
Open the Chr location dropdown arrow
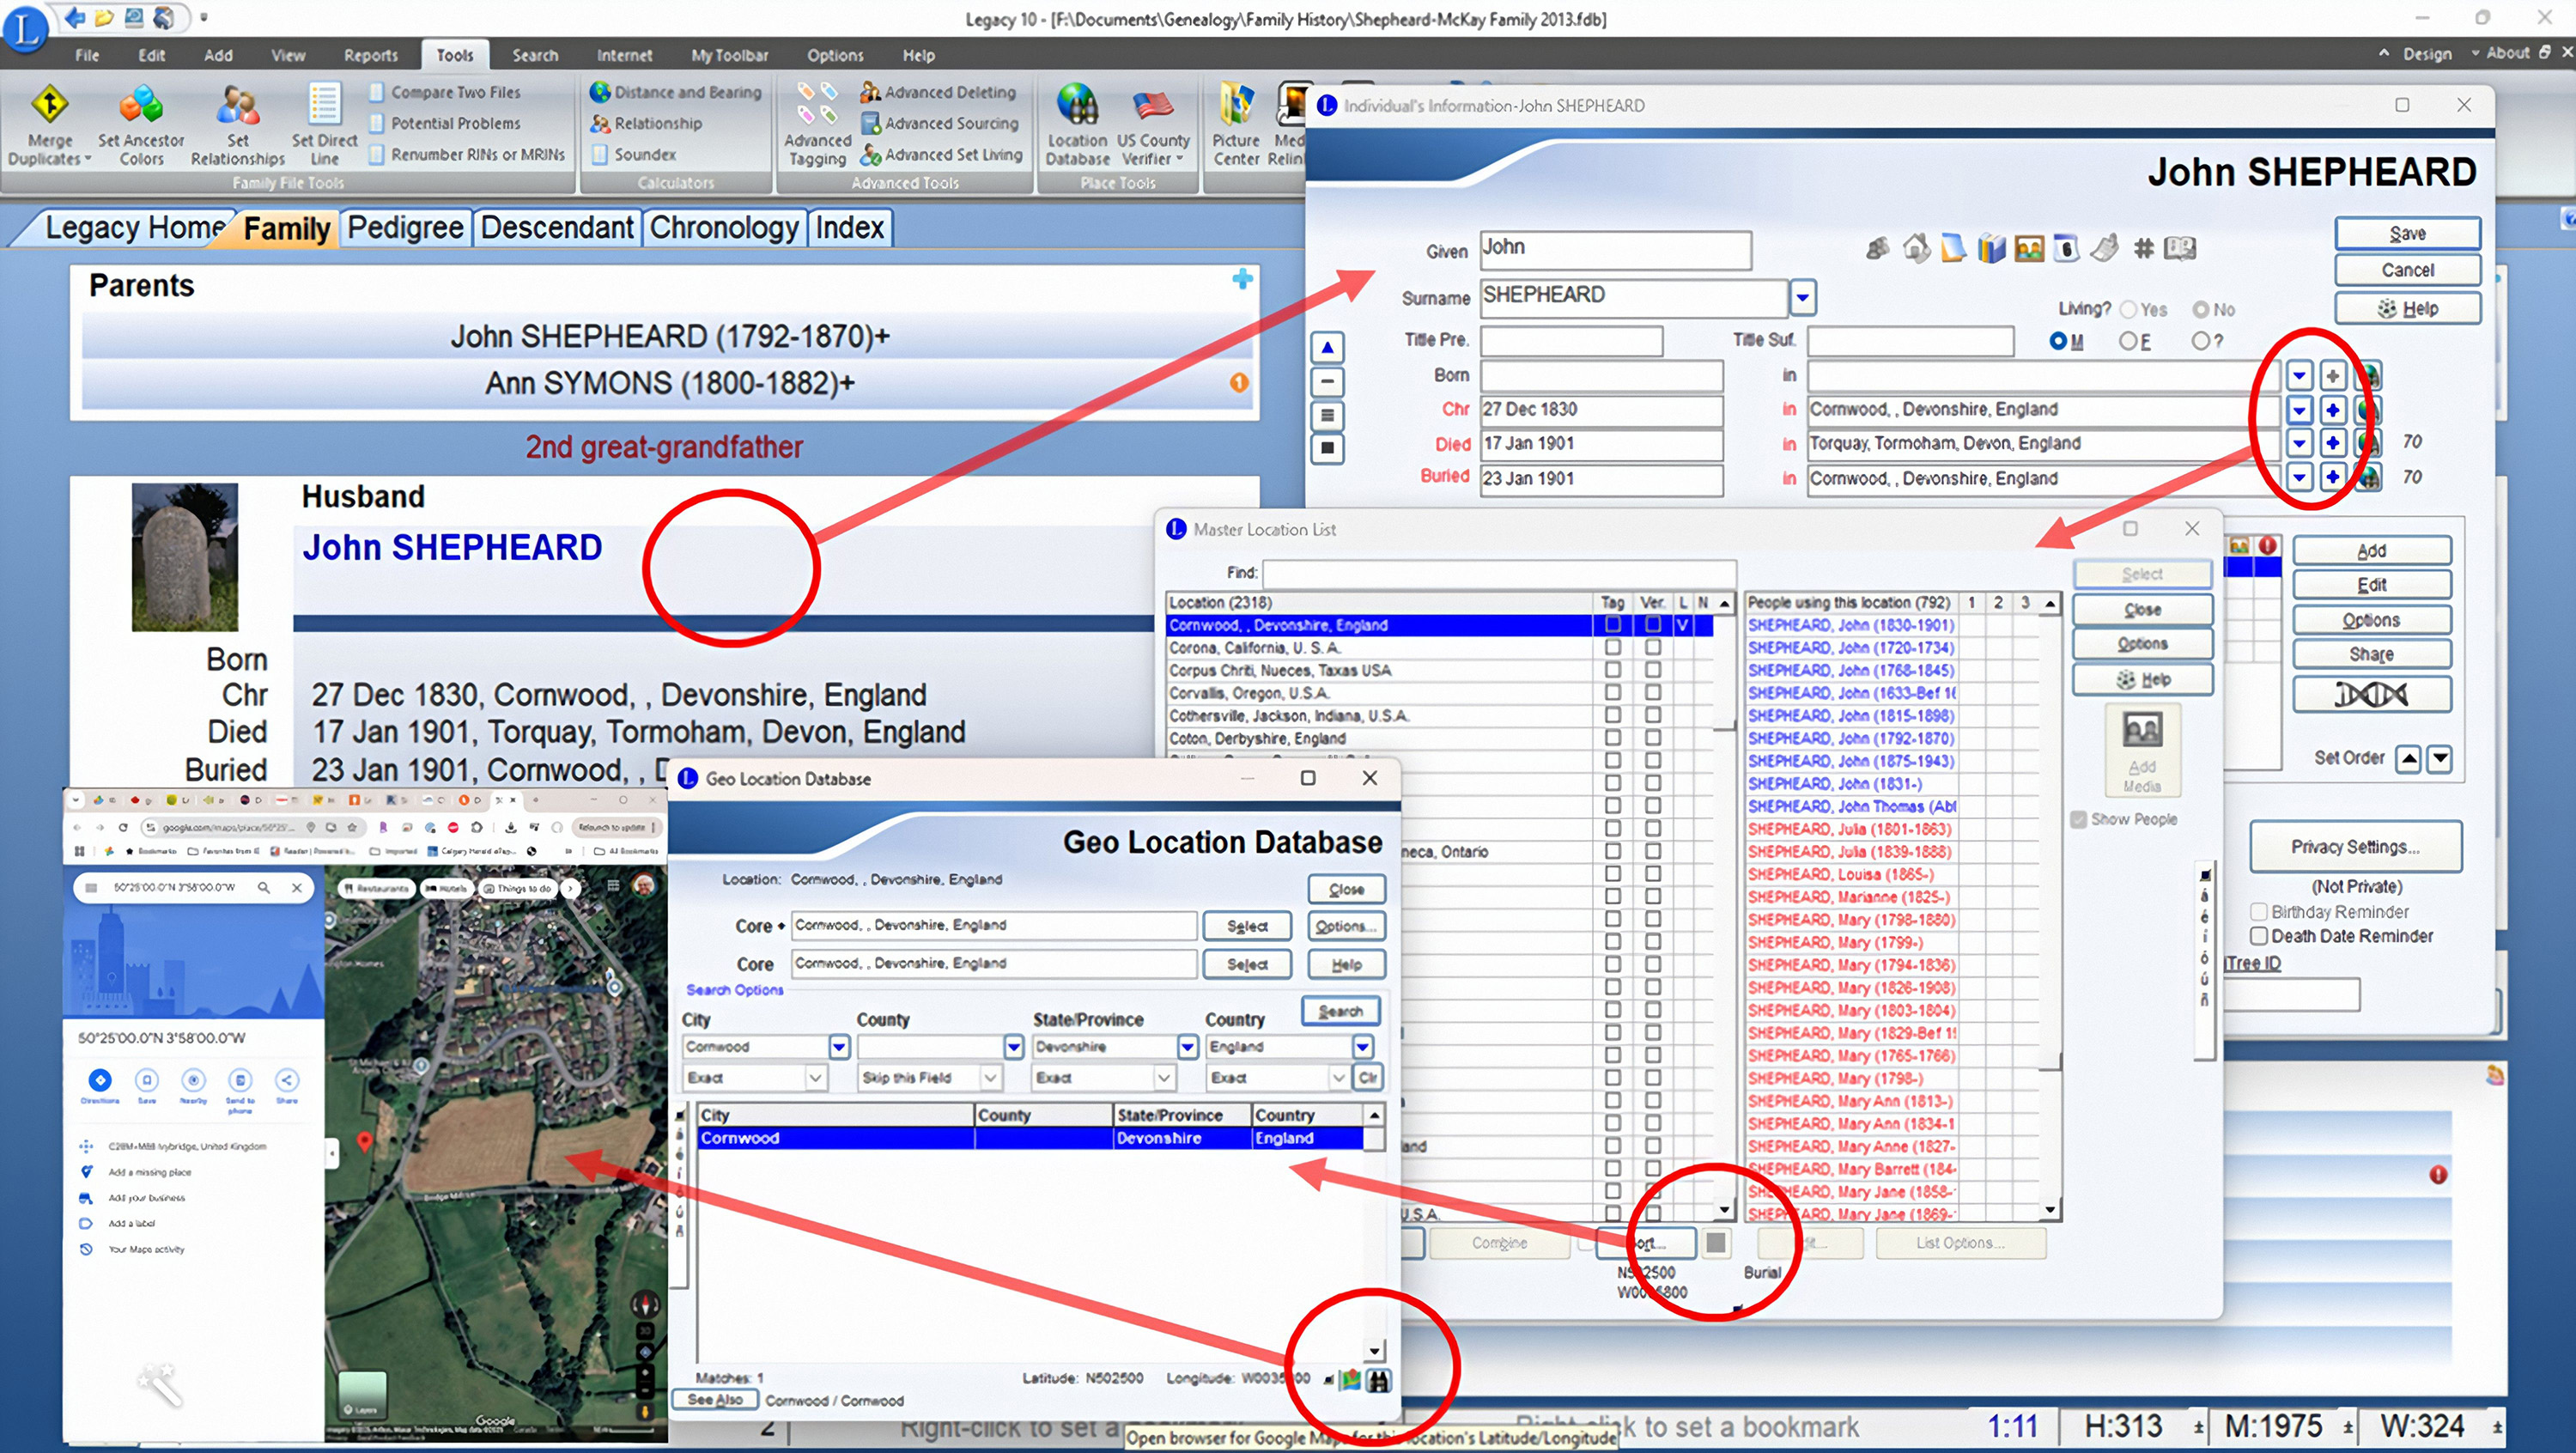tap(2299, 410)
